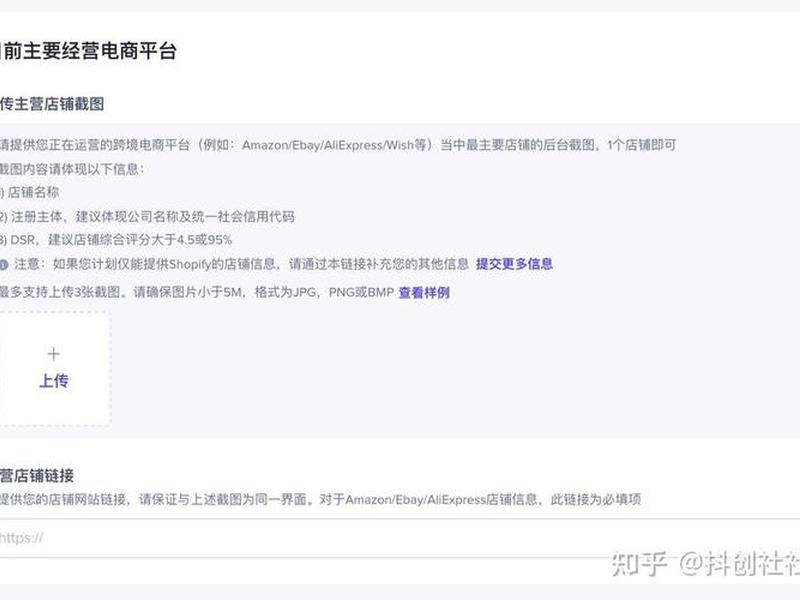Click the plus icon in upload area
Image resolution: width=800 pixels, height=600 pixels.
coord(54,354)
